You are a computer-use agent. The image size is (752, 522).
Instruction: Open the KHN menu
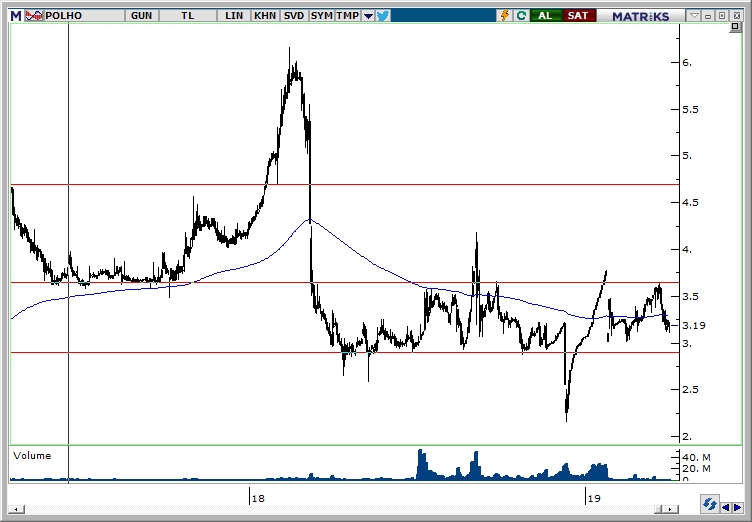pos(265,16)
